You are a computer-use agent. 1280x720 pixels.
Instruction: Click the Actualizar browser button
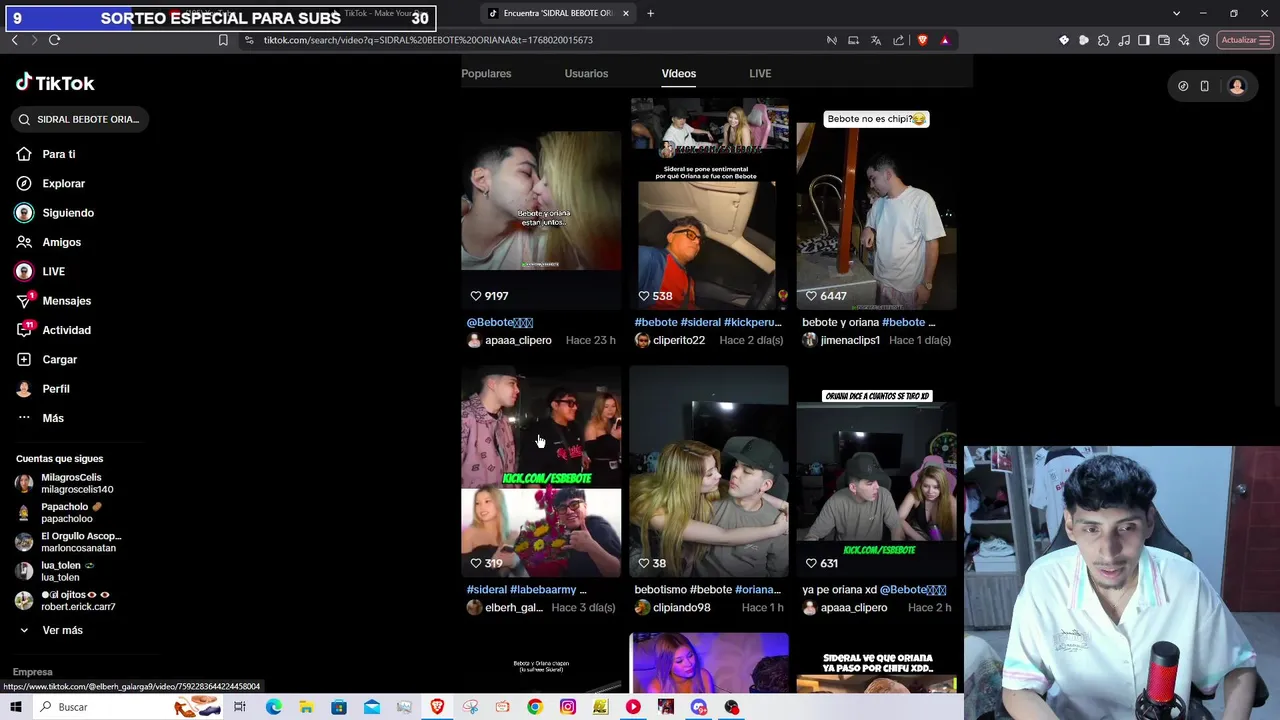tap(1245, 40)
